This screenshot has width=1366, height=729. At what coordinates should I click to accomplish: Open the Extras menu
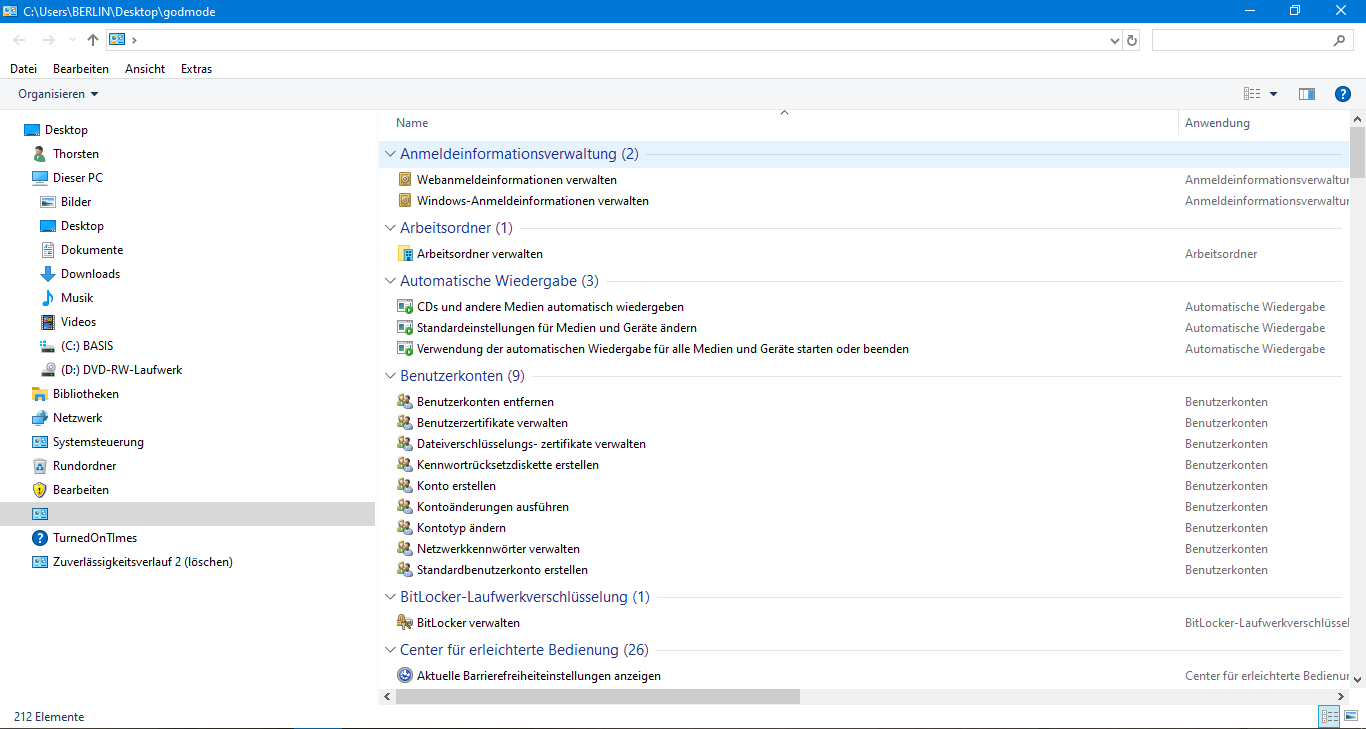(x=196, y=69)
